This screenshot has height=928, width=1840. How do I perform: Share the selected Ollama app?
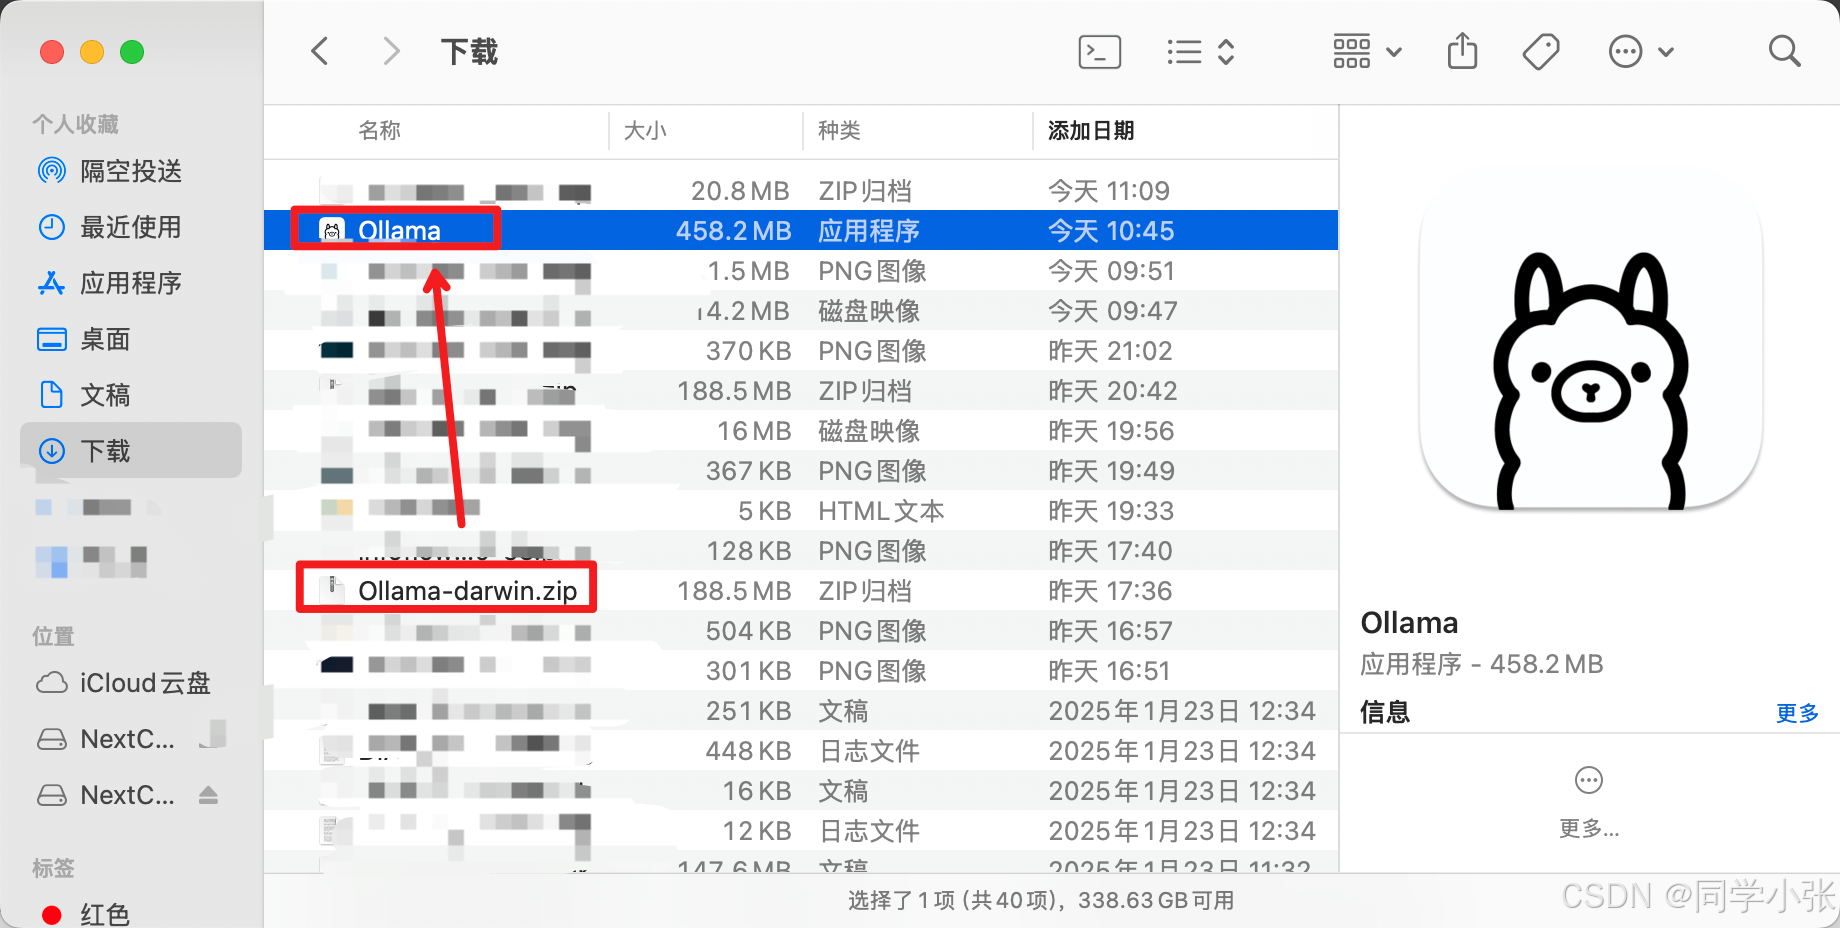1462,51
